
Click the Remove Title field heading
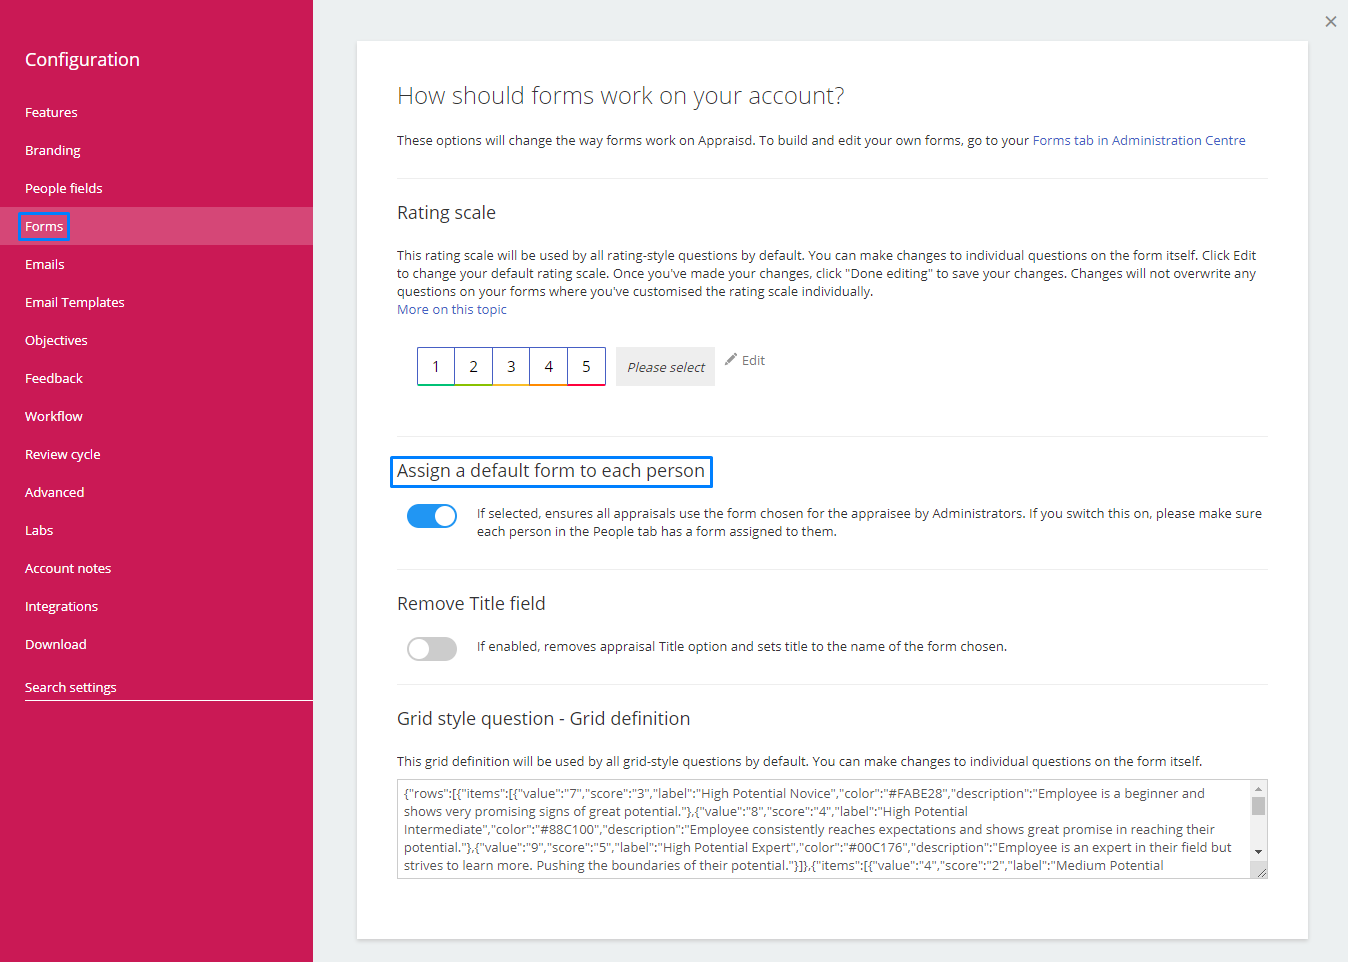click(471, 603)
